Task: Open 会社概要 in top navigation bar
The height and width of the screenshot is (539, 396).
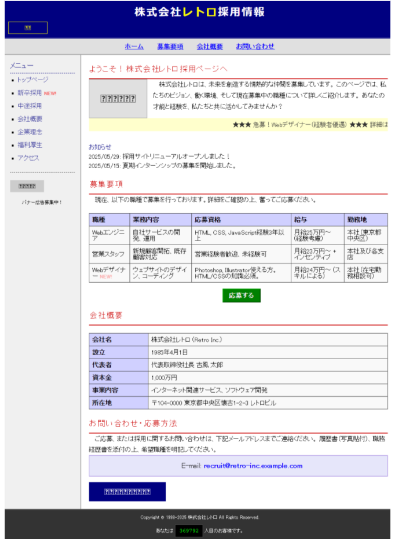Action: 210,46
